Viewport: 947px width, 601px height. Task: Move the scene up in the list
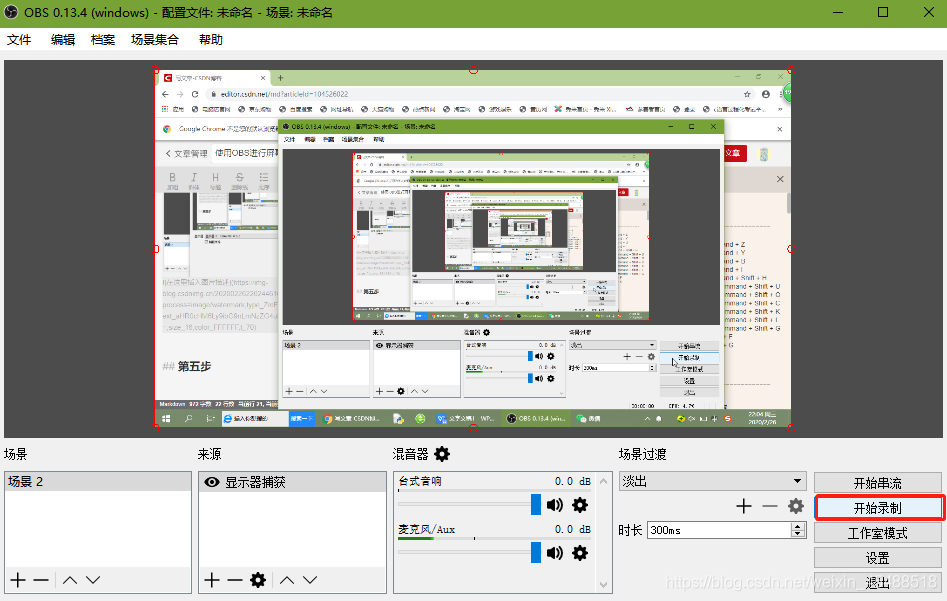70,580
